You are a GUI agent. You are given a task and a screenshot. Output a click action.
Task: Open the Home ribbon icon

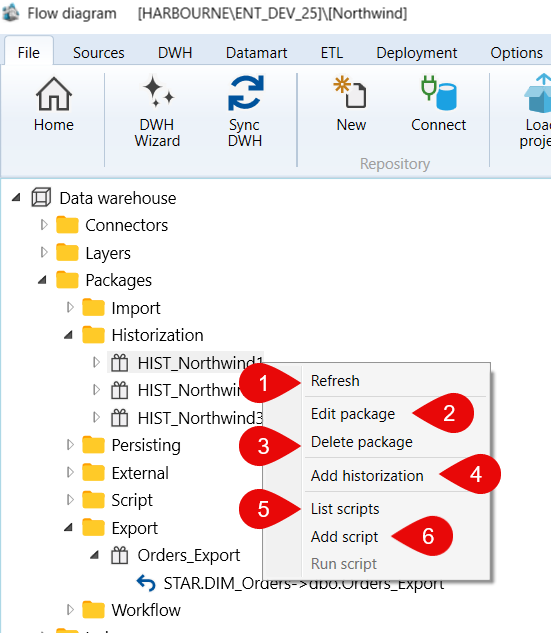click(54, 94)
